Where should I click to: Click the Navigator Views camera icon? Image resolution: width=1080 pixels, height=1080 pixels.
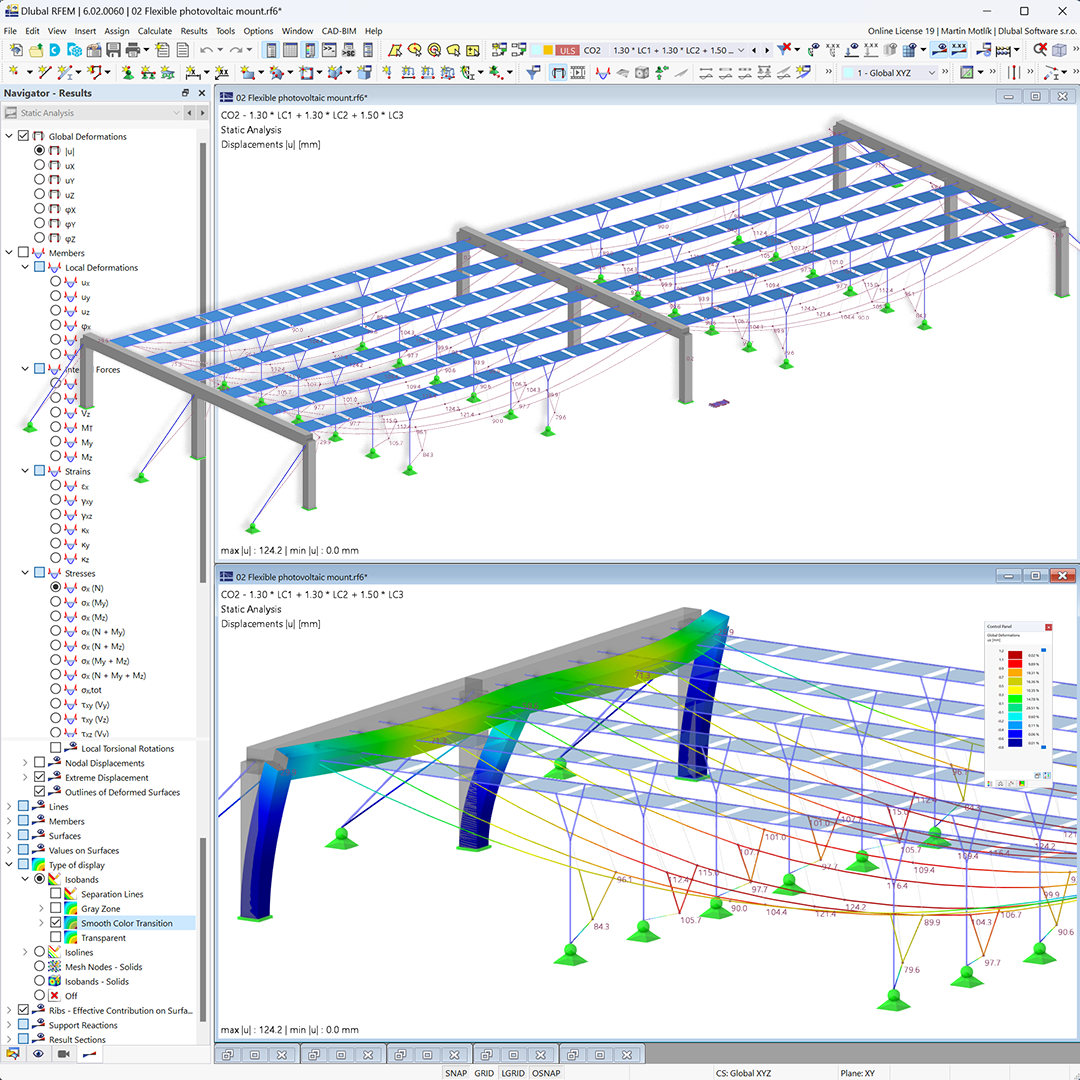63,1054
